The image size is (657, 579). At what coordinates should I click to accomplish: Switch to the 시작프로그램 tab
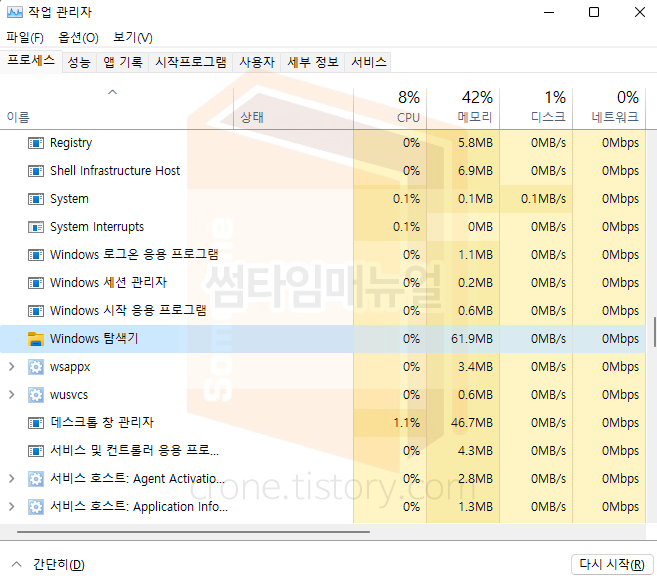(191, 62)
